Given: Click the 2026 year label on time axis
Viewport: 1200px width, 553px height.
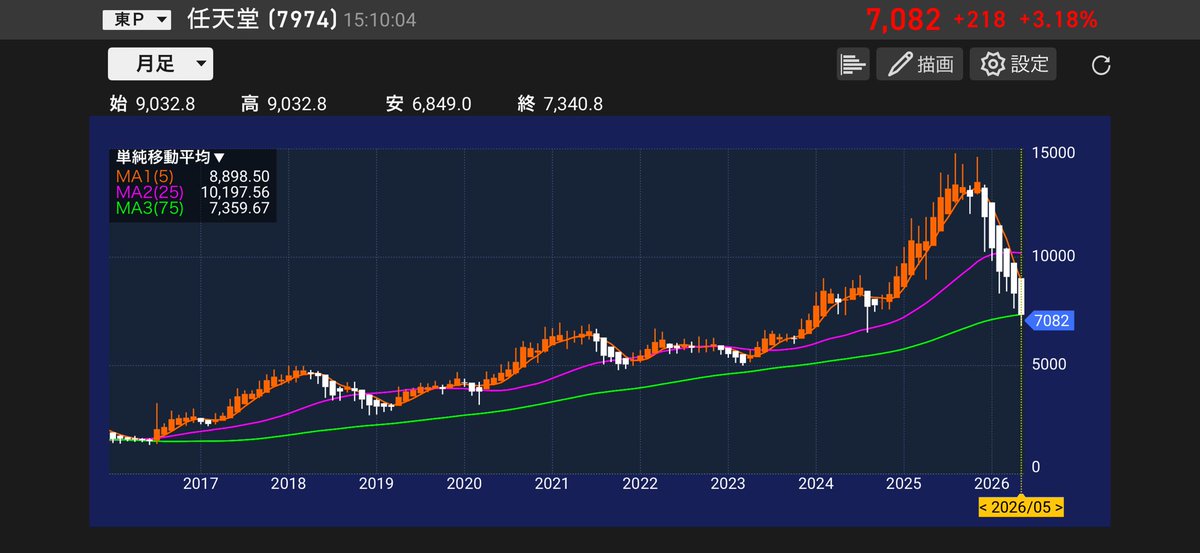Looking at the screenshot, I should coord(992,484).
